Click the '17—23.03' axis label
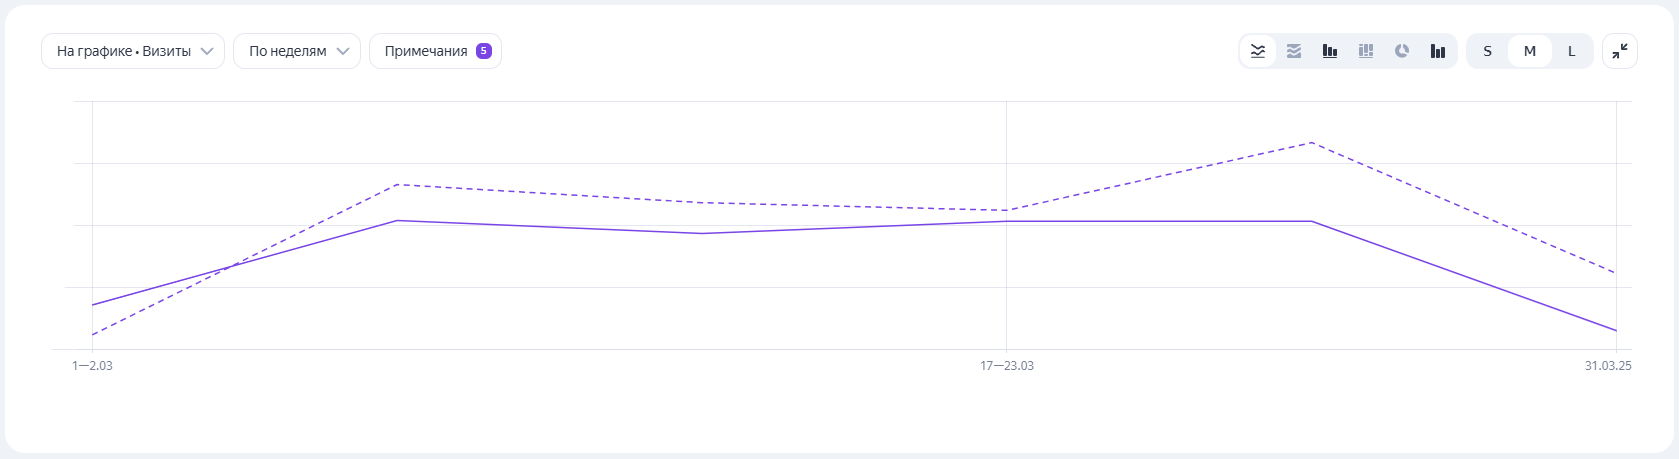Image resolution: width=1679 pixels, height=459 pixels. coord(1007,366)
